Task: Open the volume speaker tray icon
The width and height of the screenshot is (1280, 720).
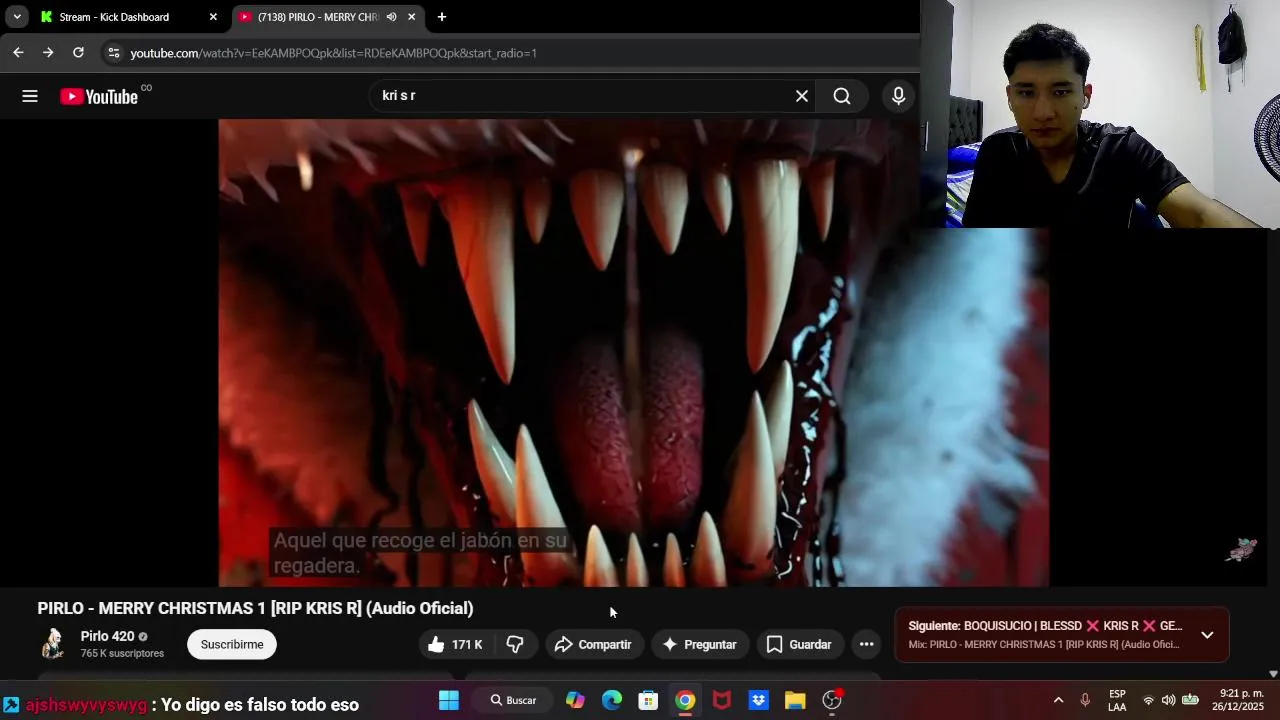Action: pos(1168,700)
